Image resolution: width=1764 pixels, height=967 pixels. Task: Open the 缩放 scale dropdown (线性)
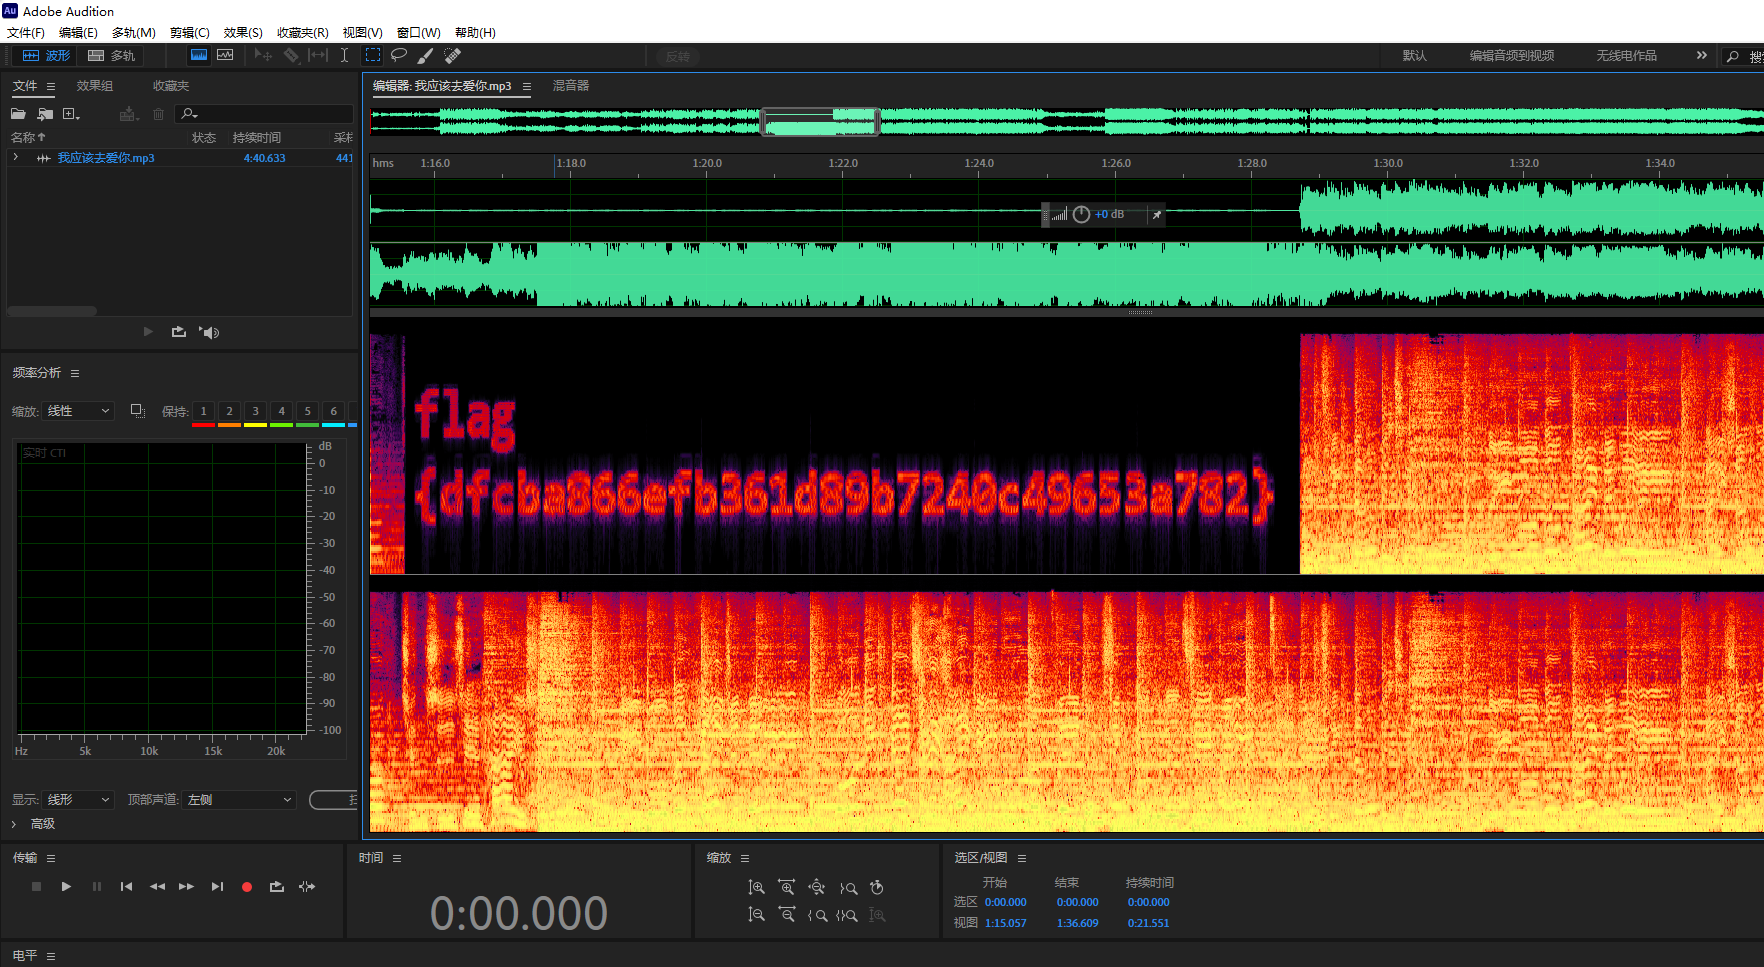pos(80,411)
